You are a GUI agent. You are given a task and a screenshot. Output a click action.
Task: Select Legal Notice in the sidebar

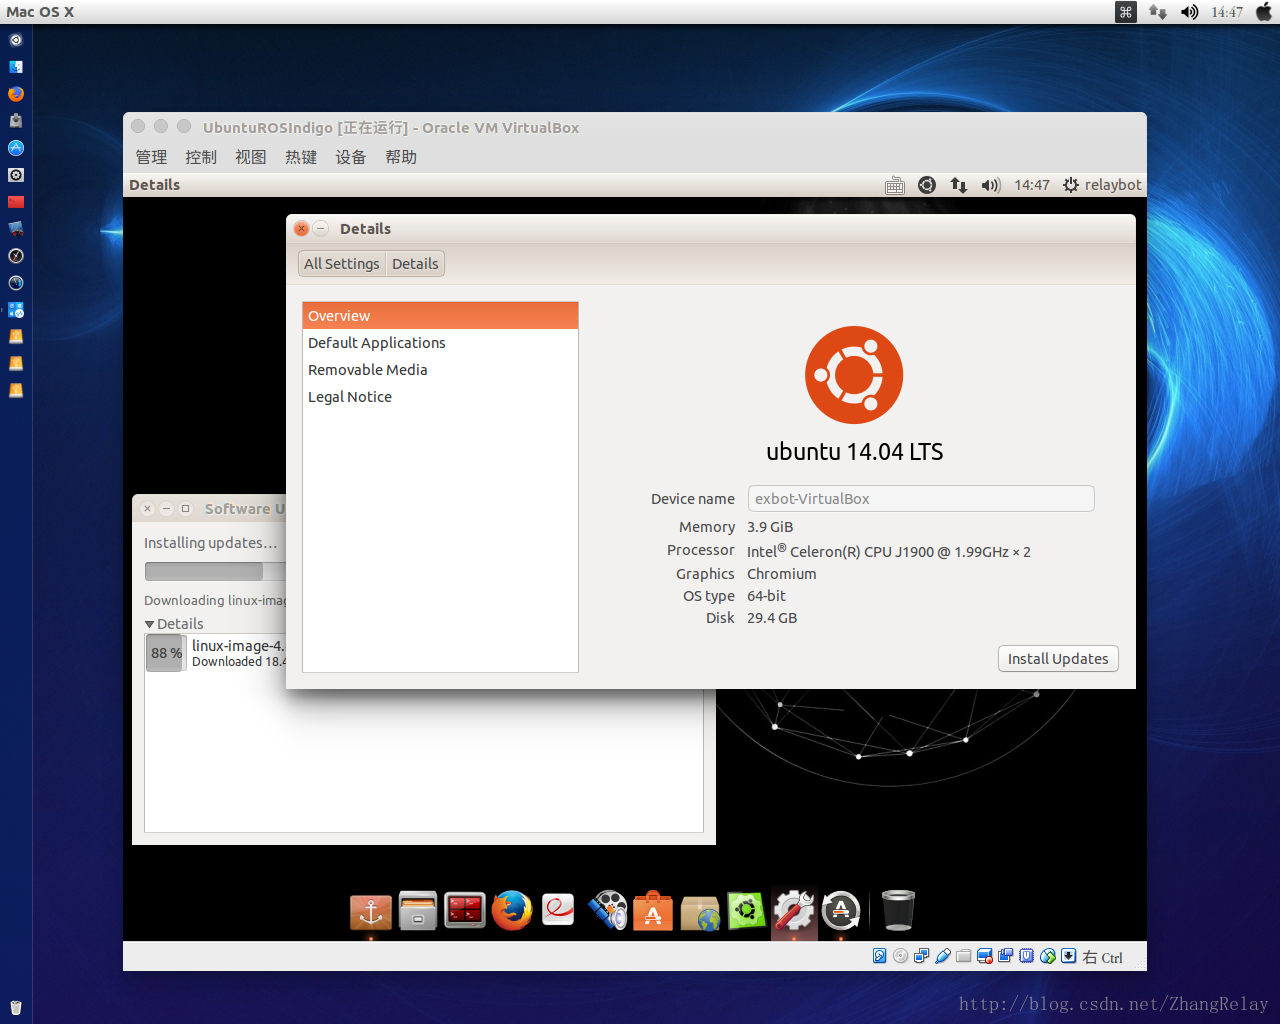coord(440,397)
